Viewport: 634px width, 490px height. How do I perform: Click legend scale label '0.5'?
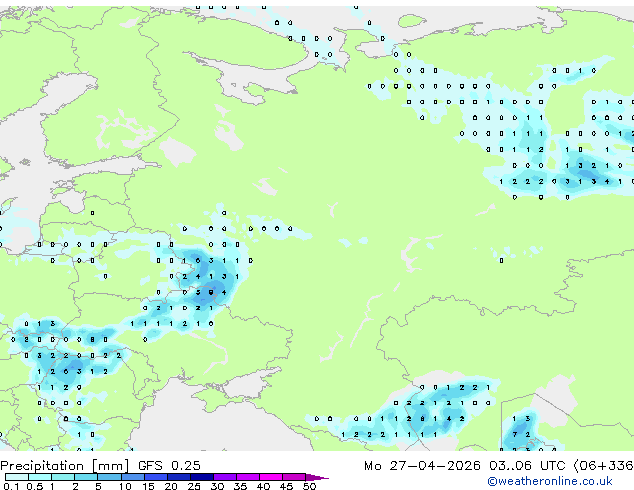(35, 486)
